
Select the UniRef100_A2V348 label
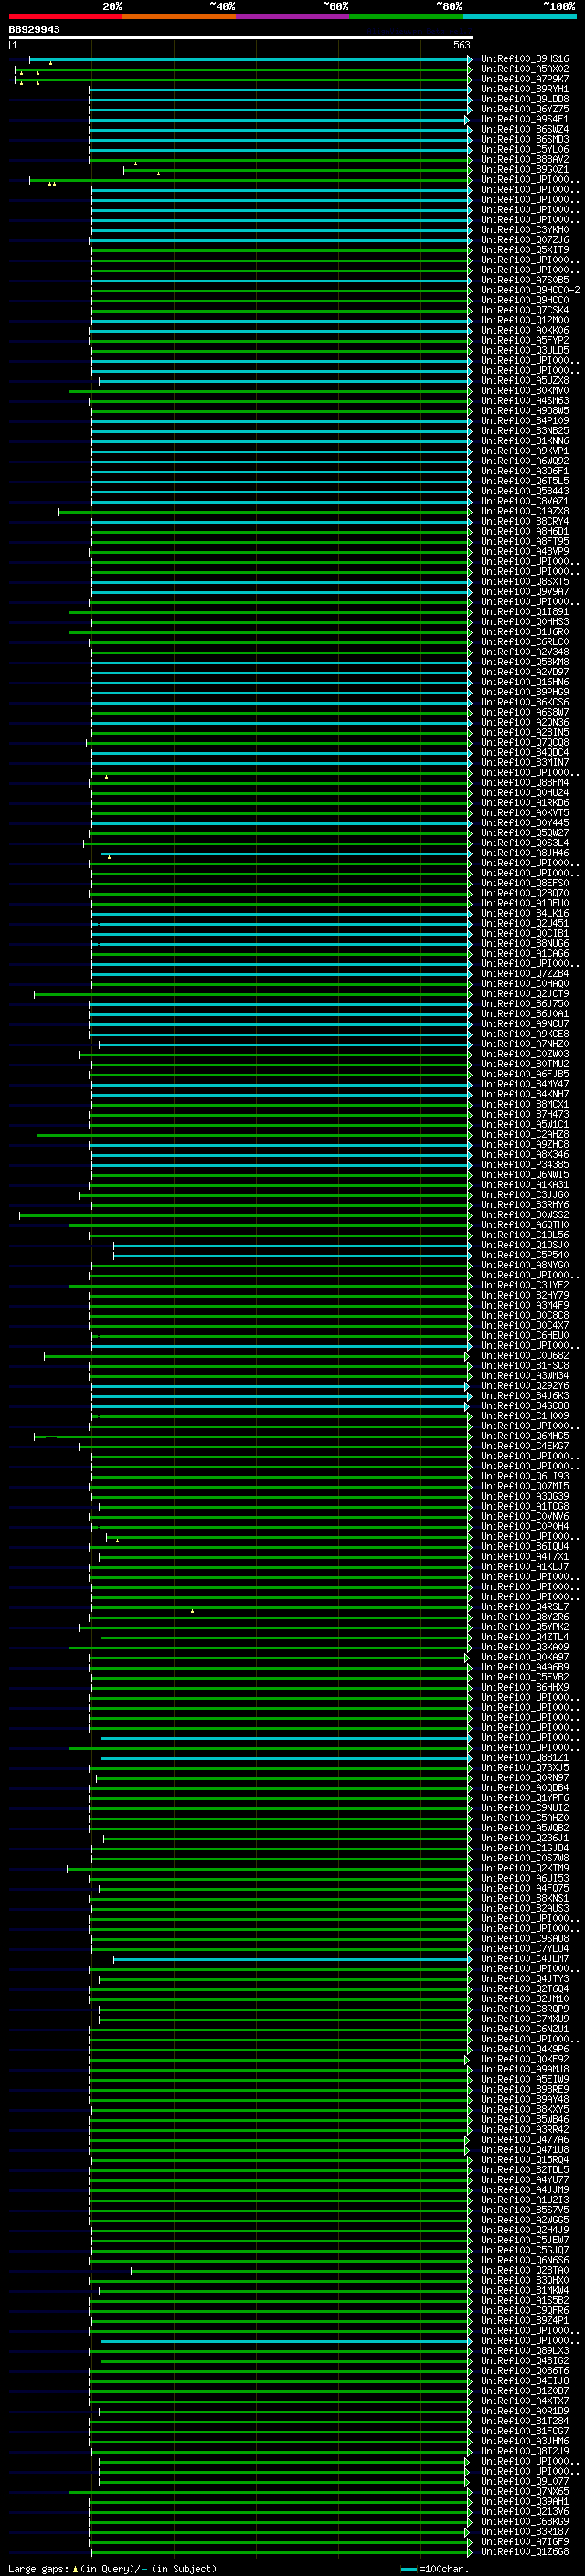point(524,652)
